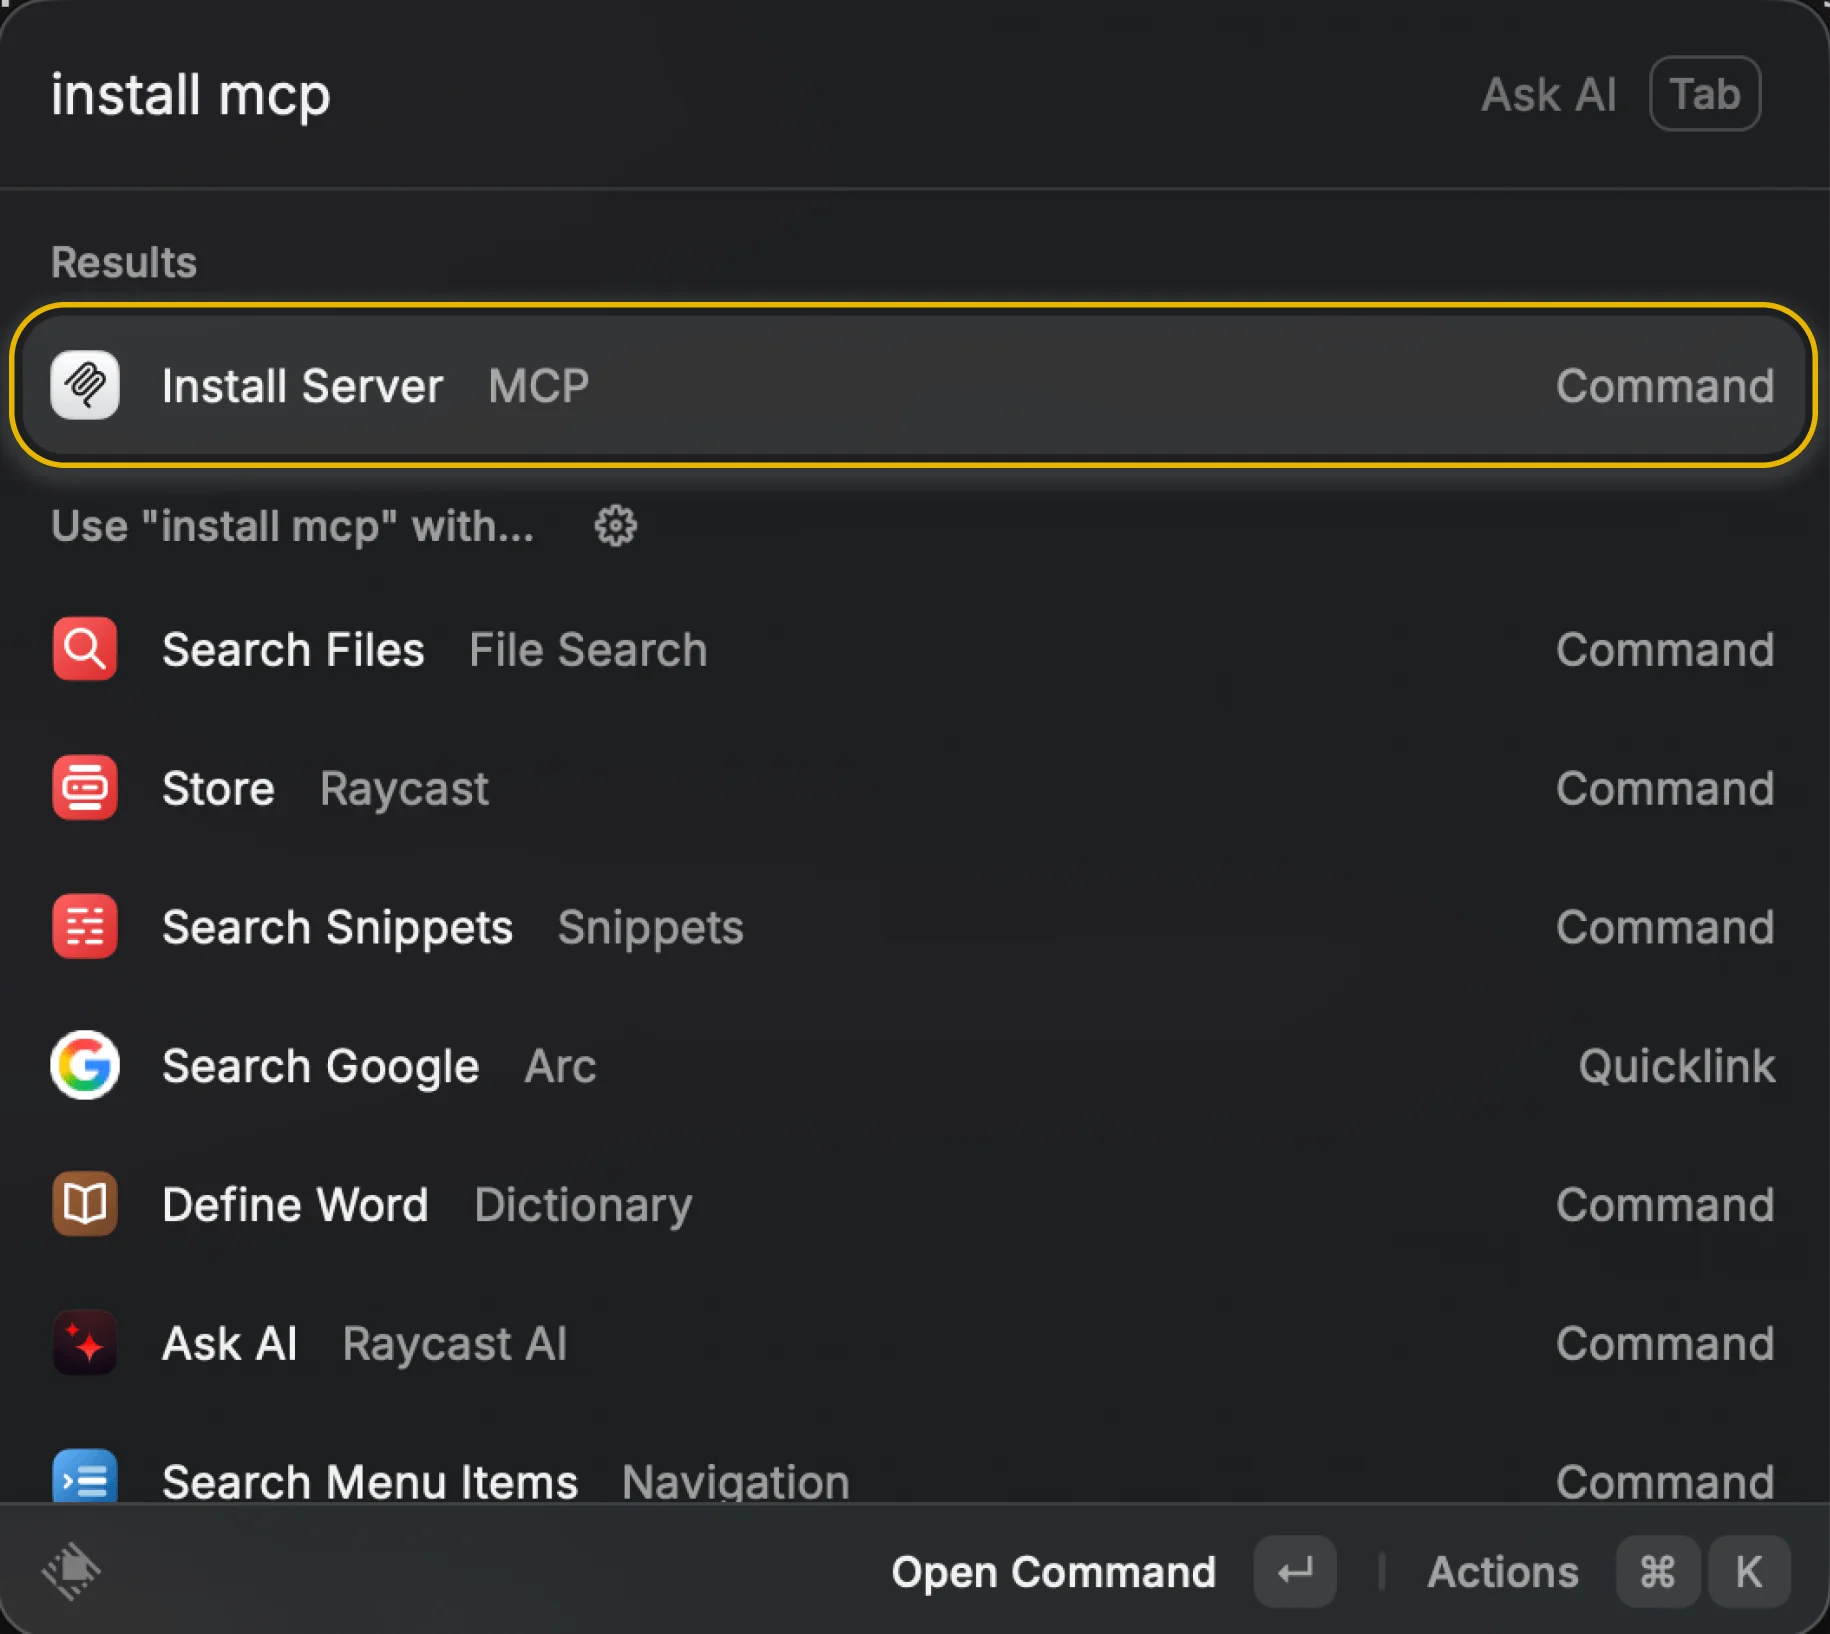Viewport: 1830px width, 1634px height.
Task: Open the Raycast Store icon
Action: [85, 788]
